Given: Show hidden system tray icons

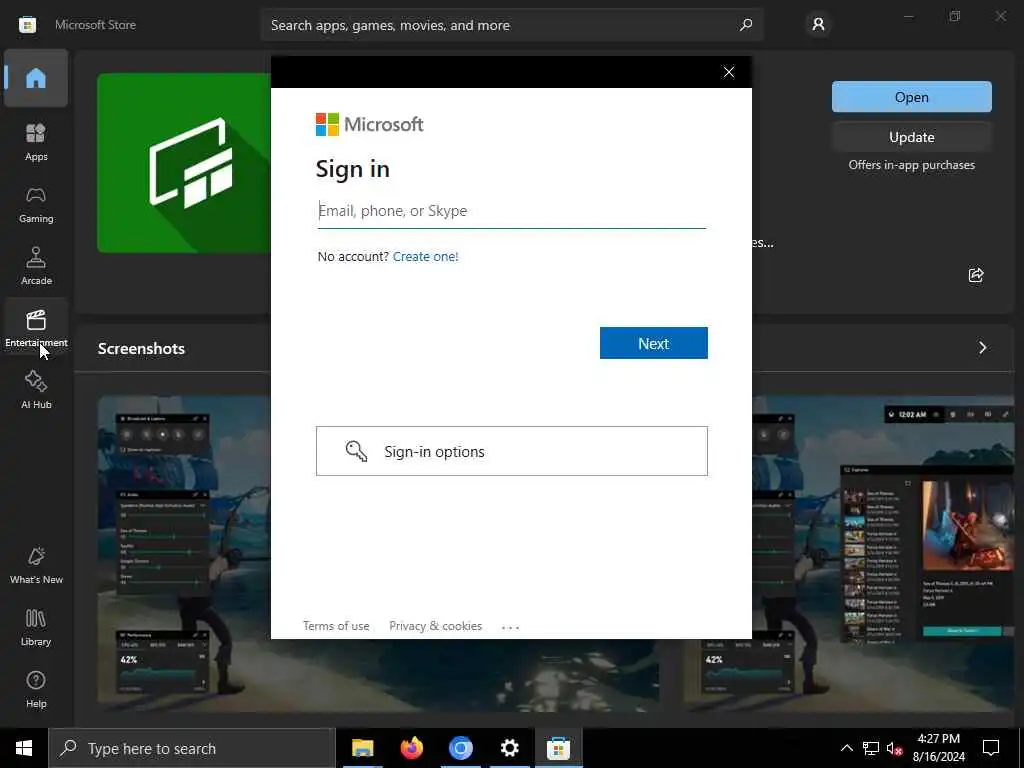Looking at the screenshot, I should [x=846, y=748].
